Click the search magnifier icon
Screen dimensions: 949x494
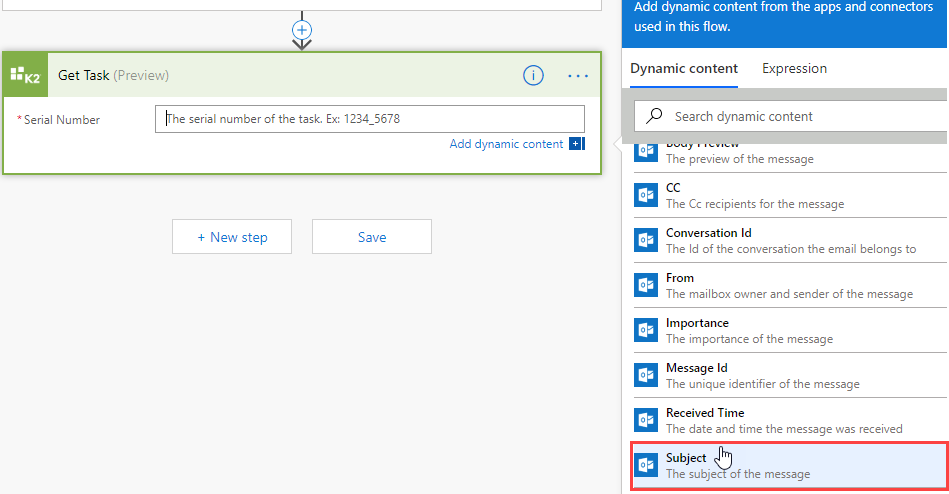654,116
